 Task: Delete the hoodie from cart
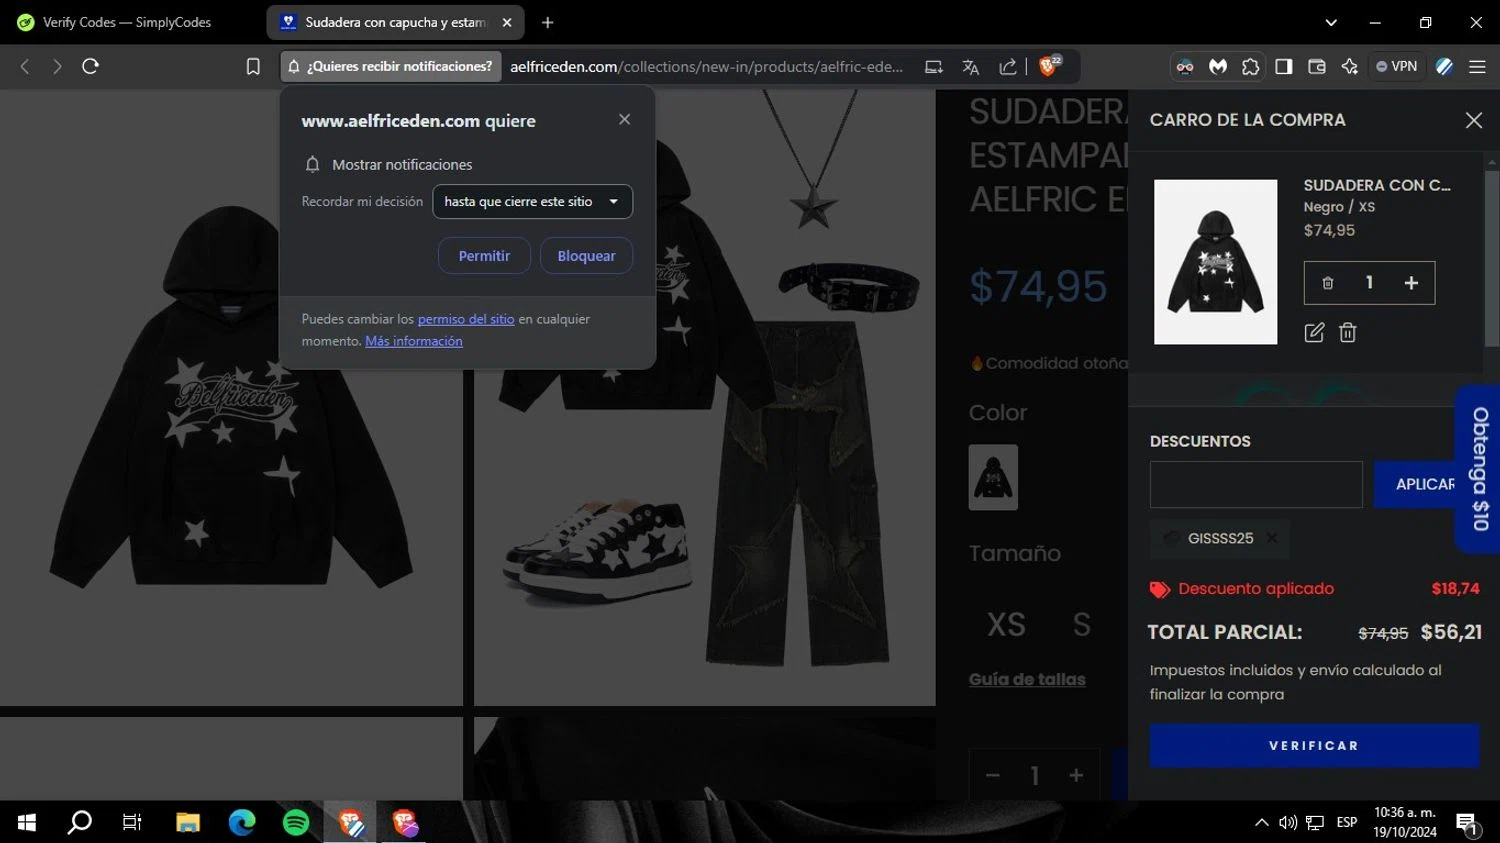coord(1348,333)
